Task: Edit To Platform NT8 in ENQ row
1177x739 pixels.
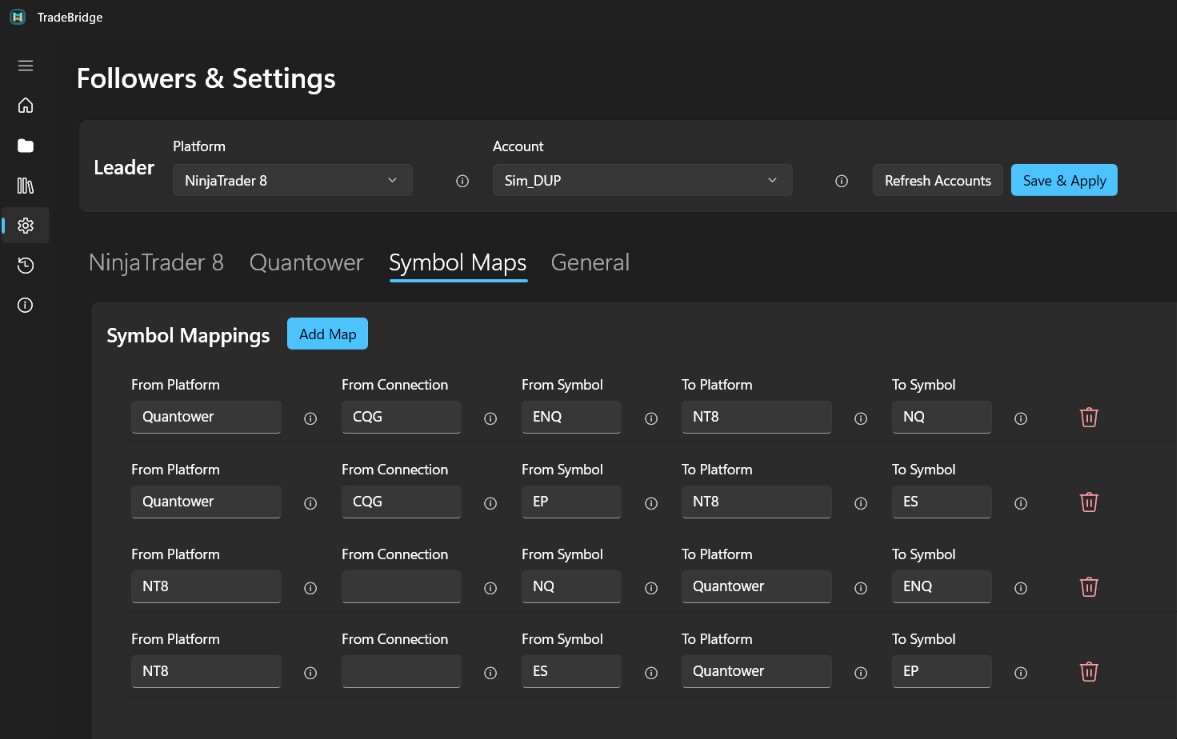Action: point(757,417)
